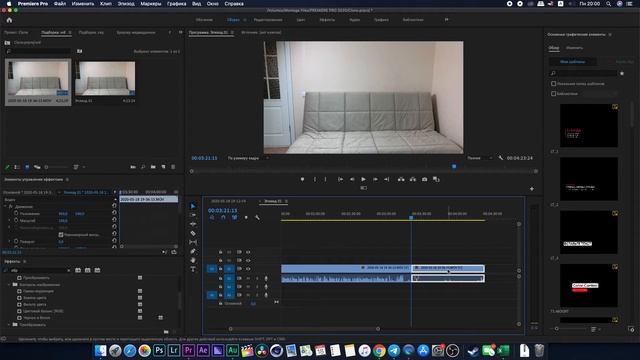The height and width of the screenshot is (360, 640).
Task: Open playback resolution dropdown Полное
Action: [480, 158]
